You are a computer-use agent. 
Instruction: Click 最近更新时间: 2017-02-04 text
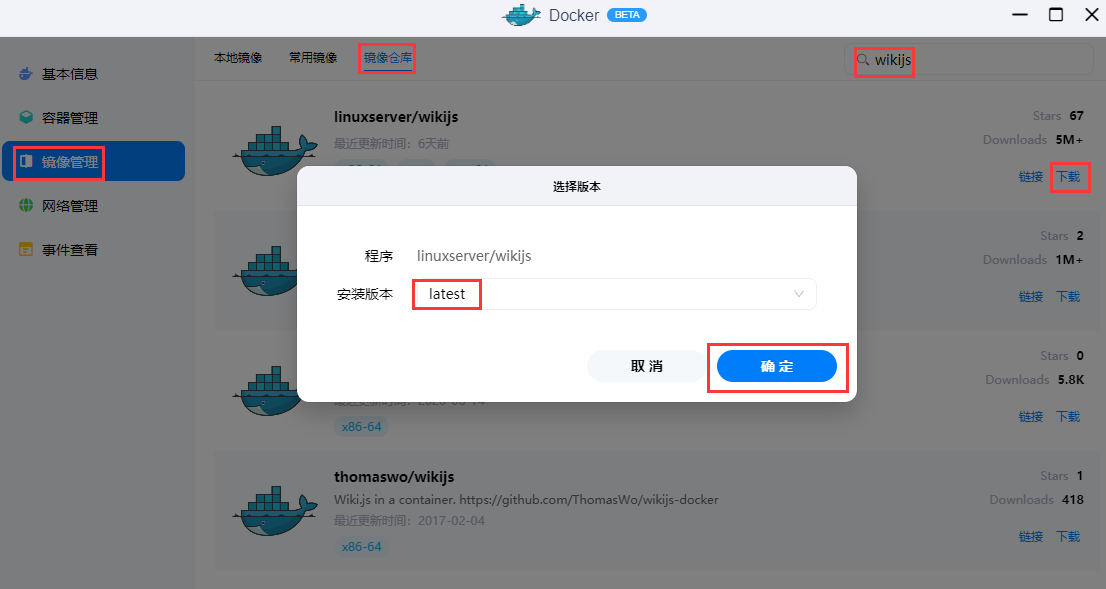pos(410,521)
